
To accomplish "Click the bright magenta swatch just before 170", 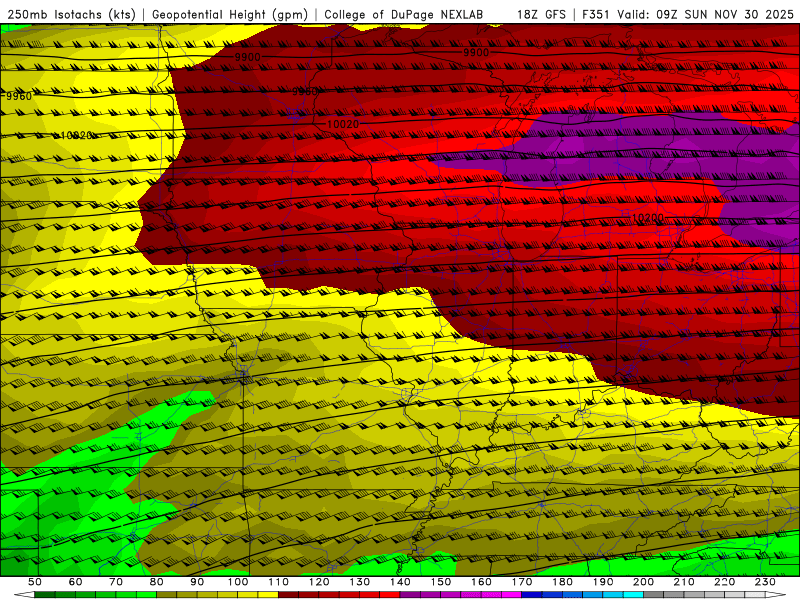I will click(511, 594).
